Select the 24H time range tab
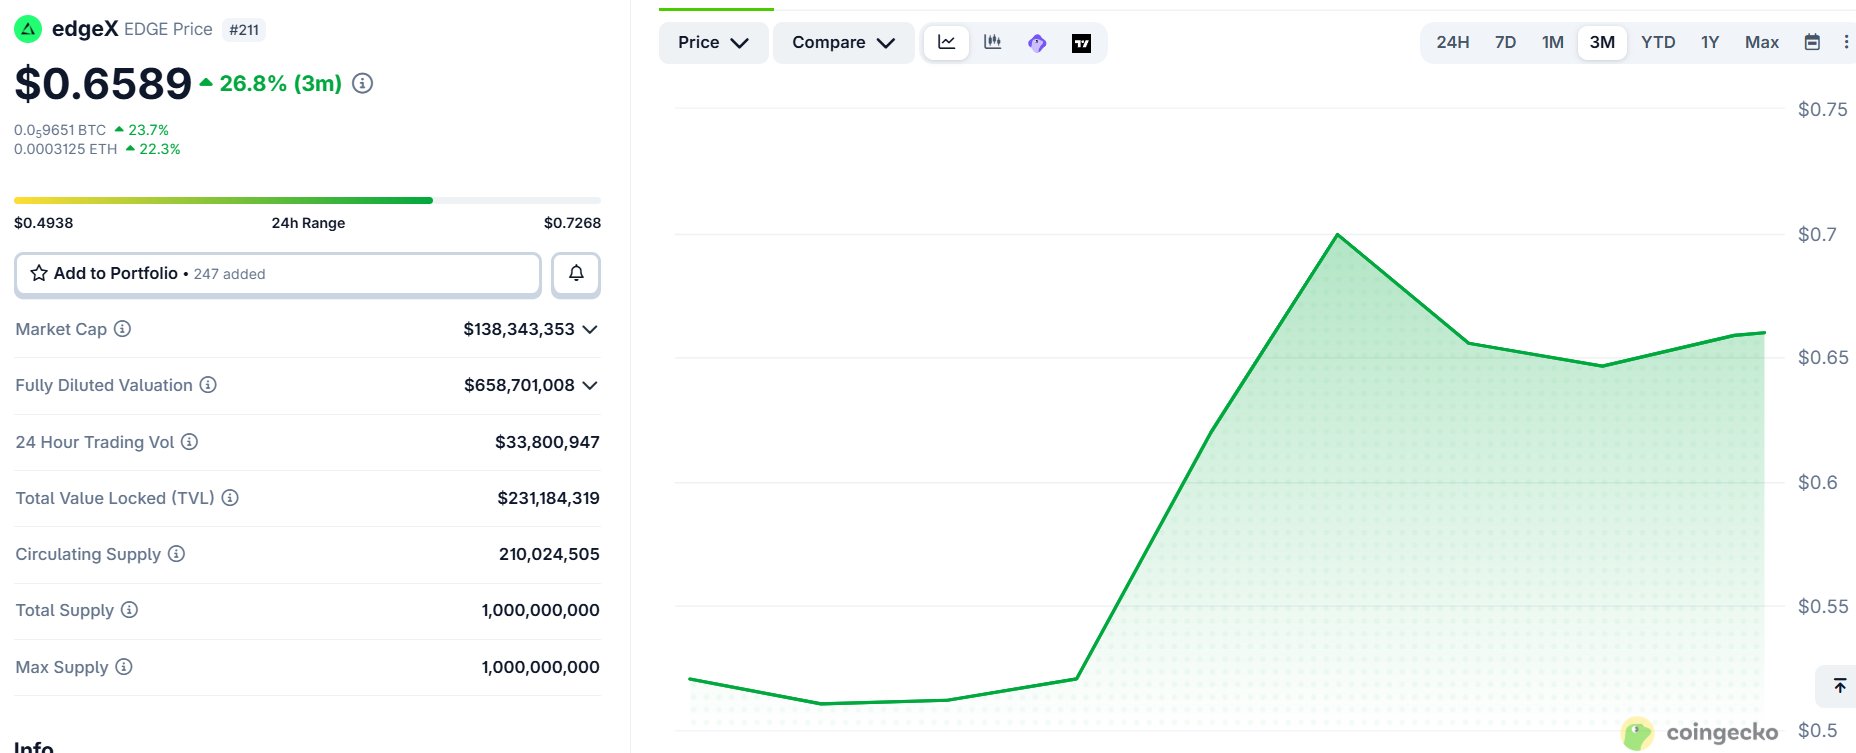The height and width of the screenshot is (753, 1856). pyautogui.click(x=1452, y=42)
